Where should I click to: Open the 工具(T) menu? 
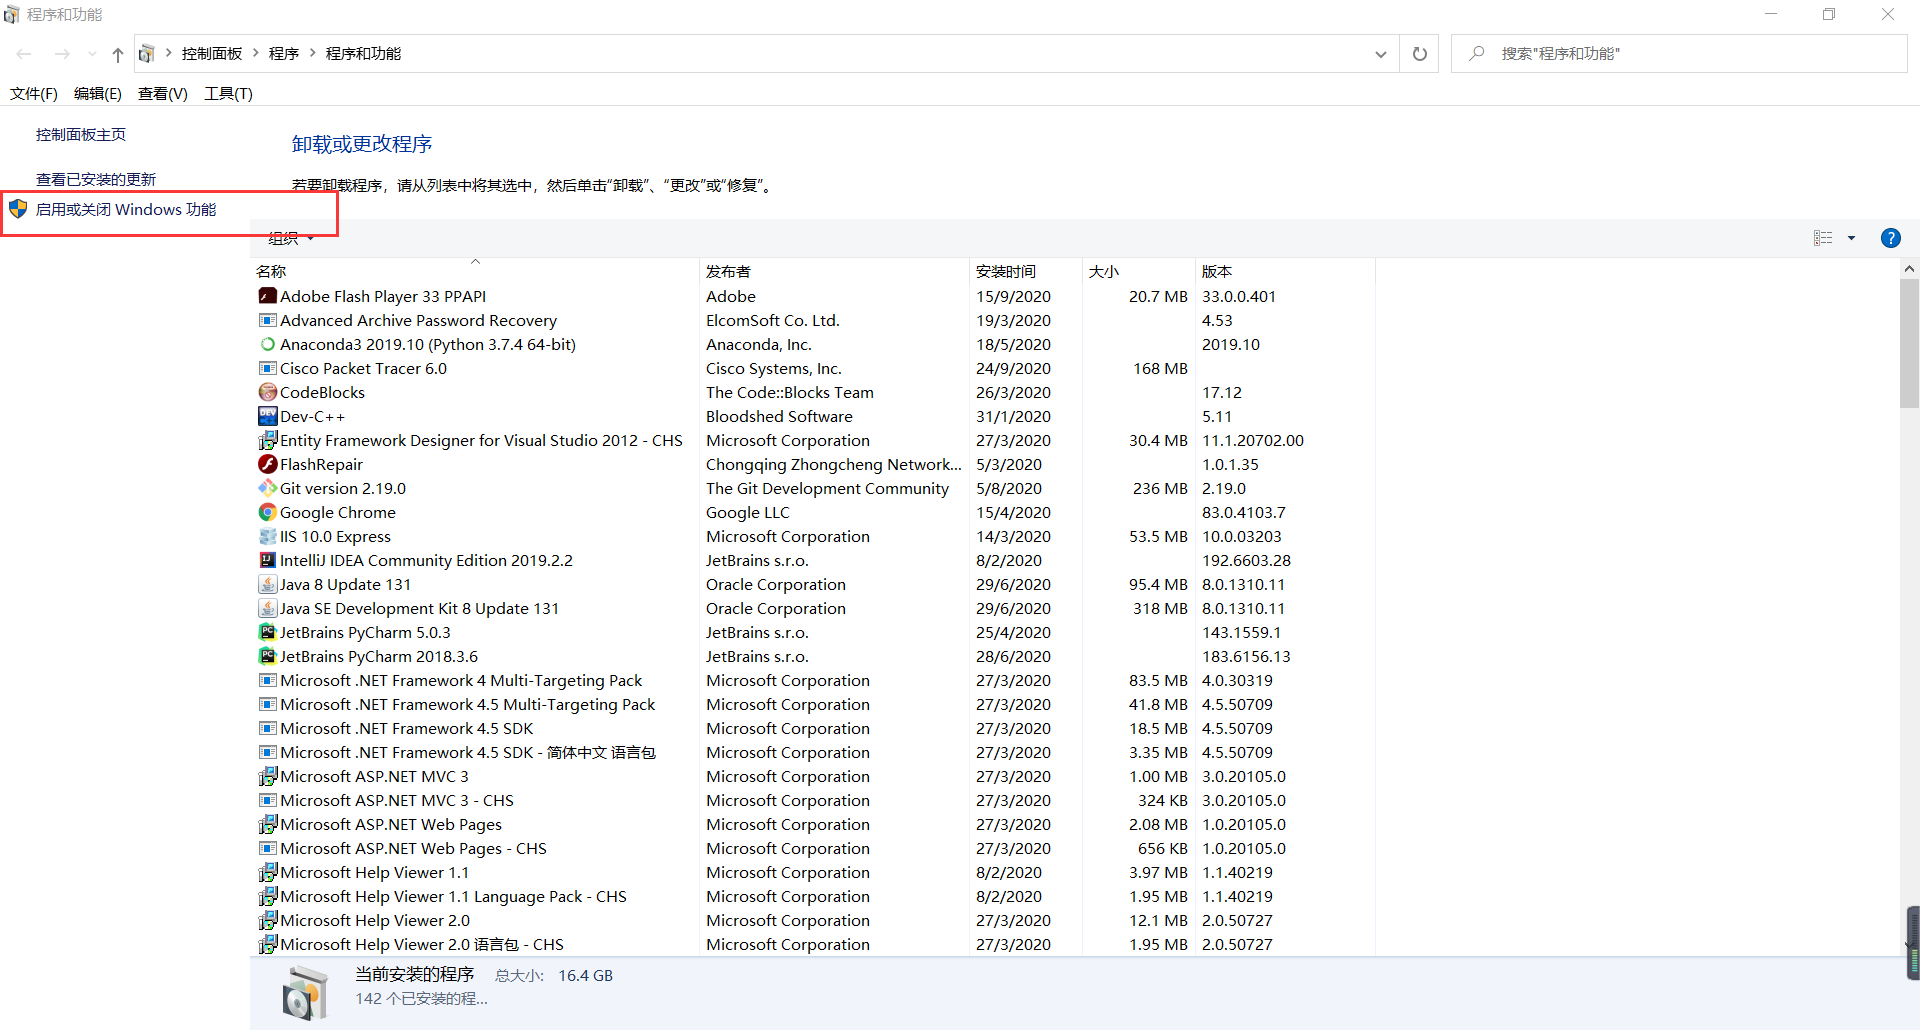click(x=227, y=93)
